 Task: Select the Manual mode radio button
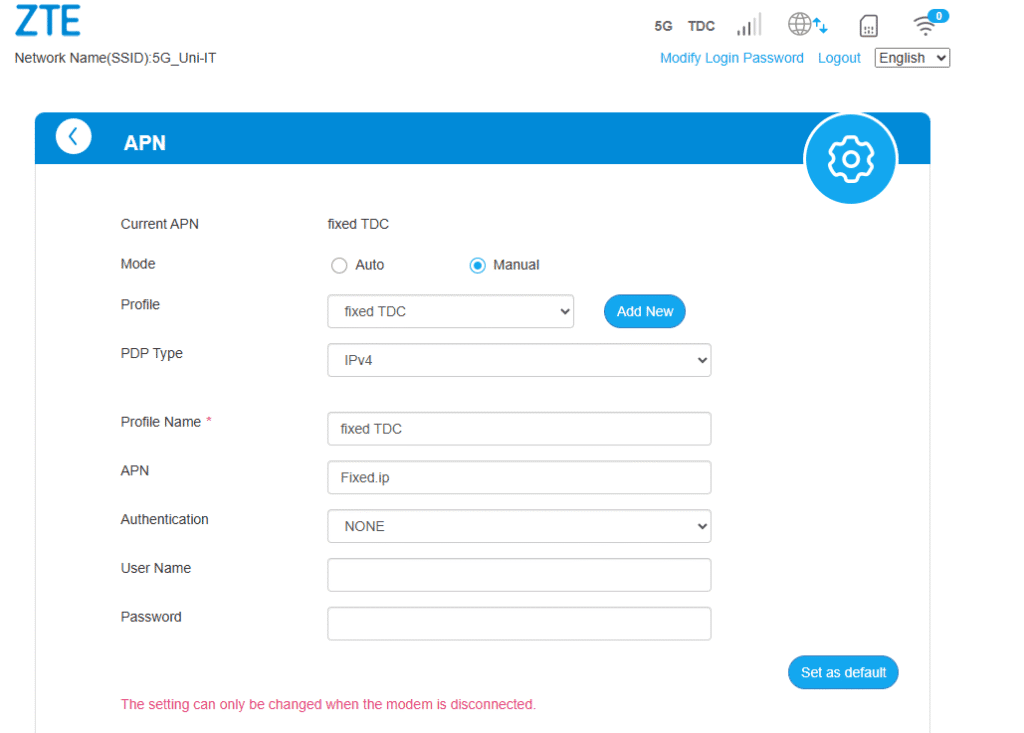(477, 265)
